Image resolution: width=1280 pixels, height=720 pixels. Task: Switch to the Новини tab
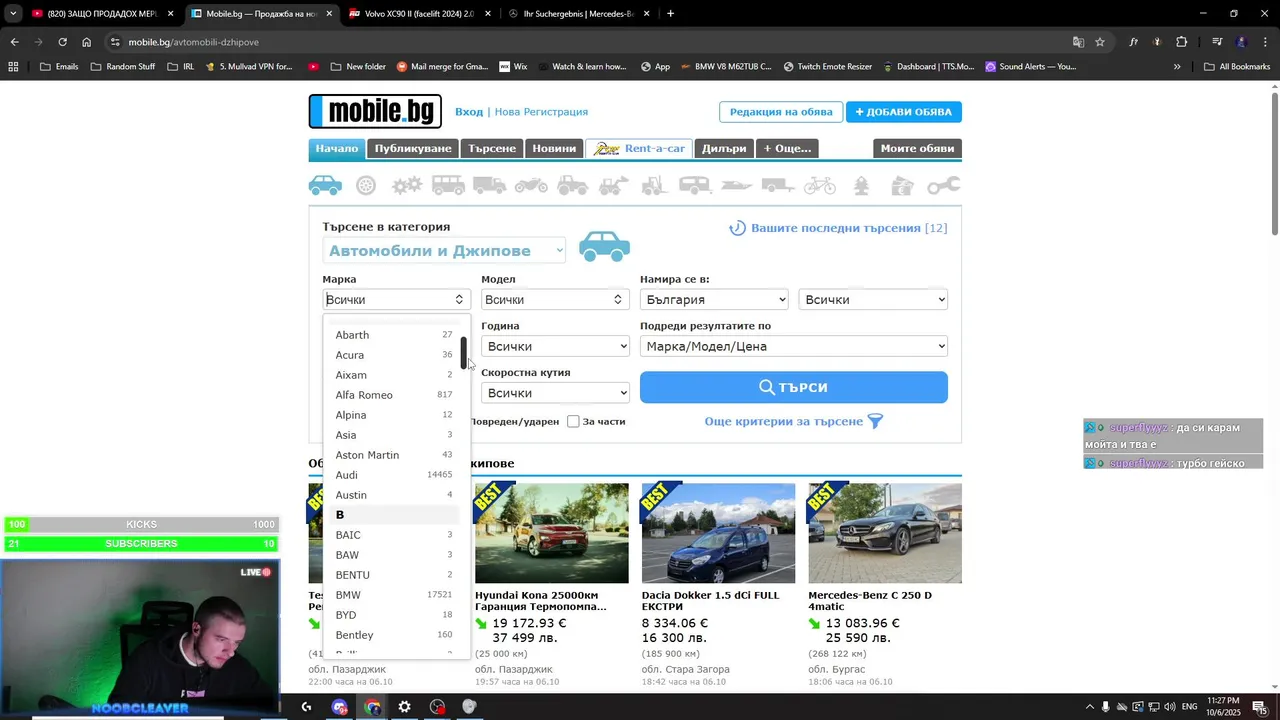[x=554, y=149]
